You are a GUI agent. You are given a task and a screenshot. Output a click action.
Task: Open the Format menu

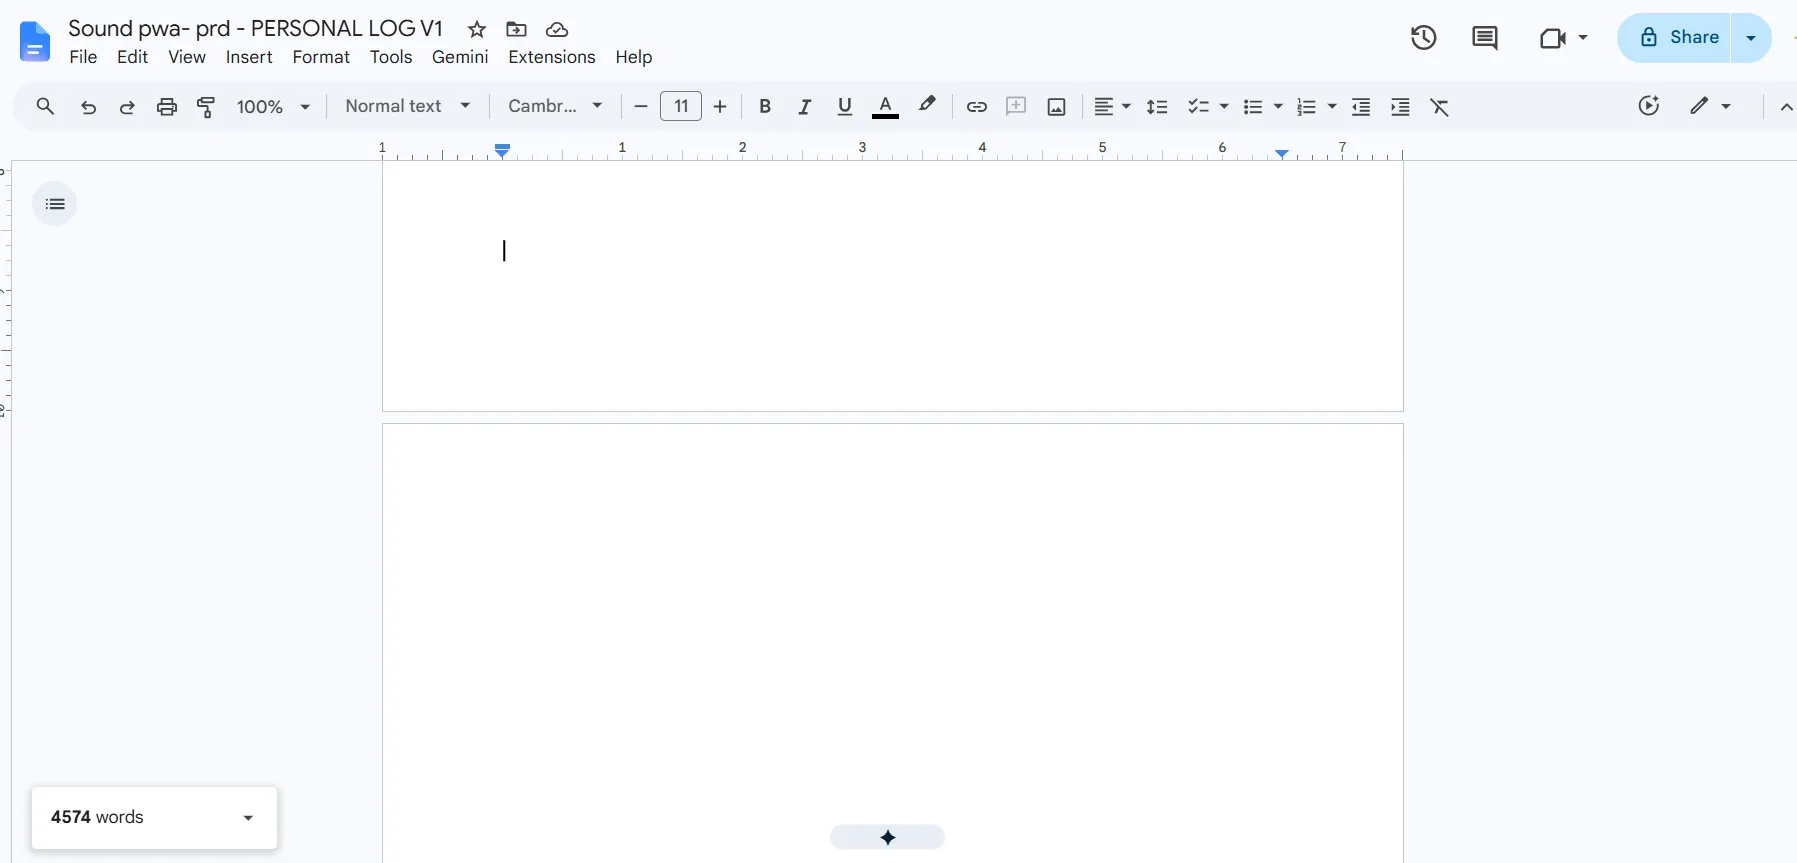click(321, 57)
